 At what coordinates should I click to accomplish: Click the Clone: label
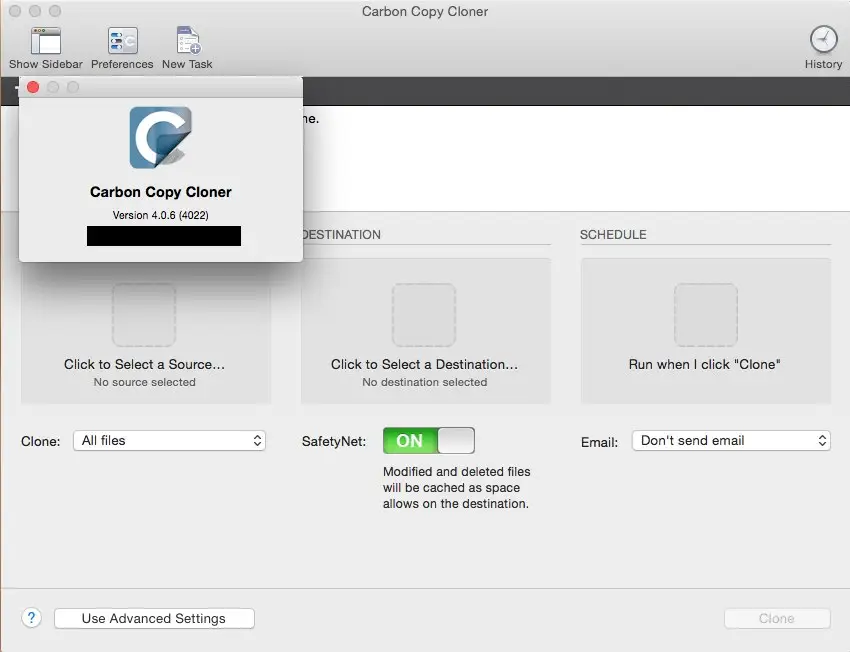click(x=41, y=441)
